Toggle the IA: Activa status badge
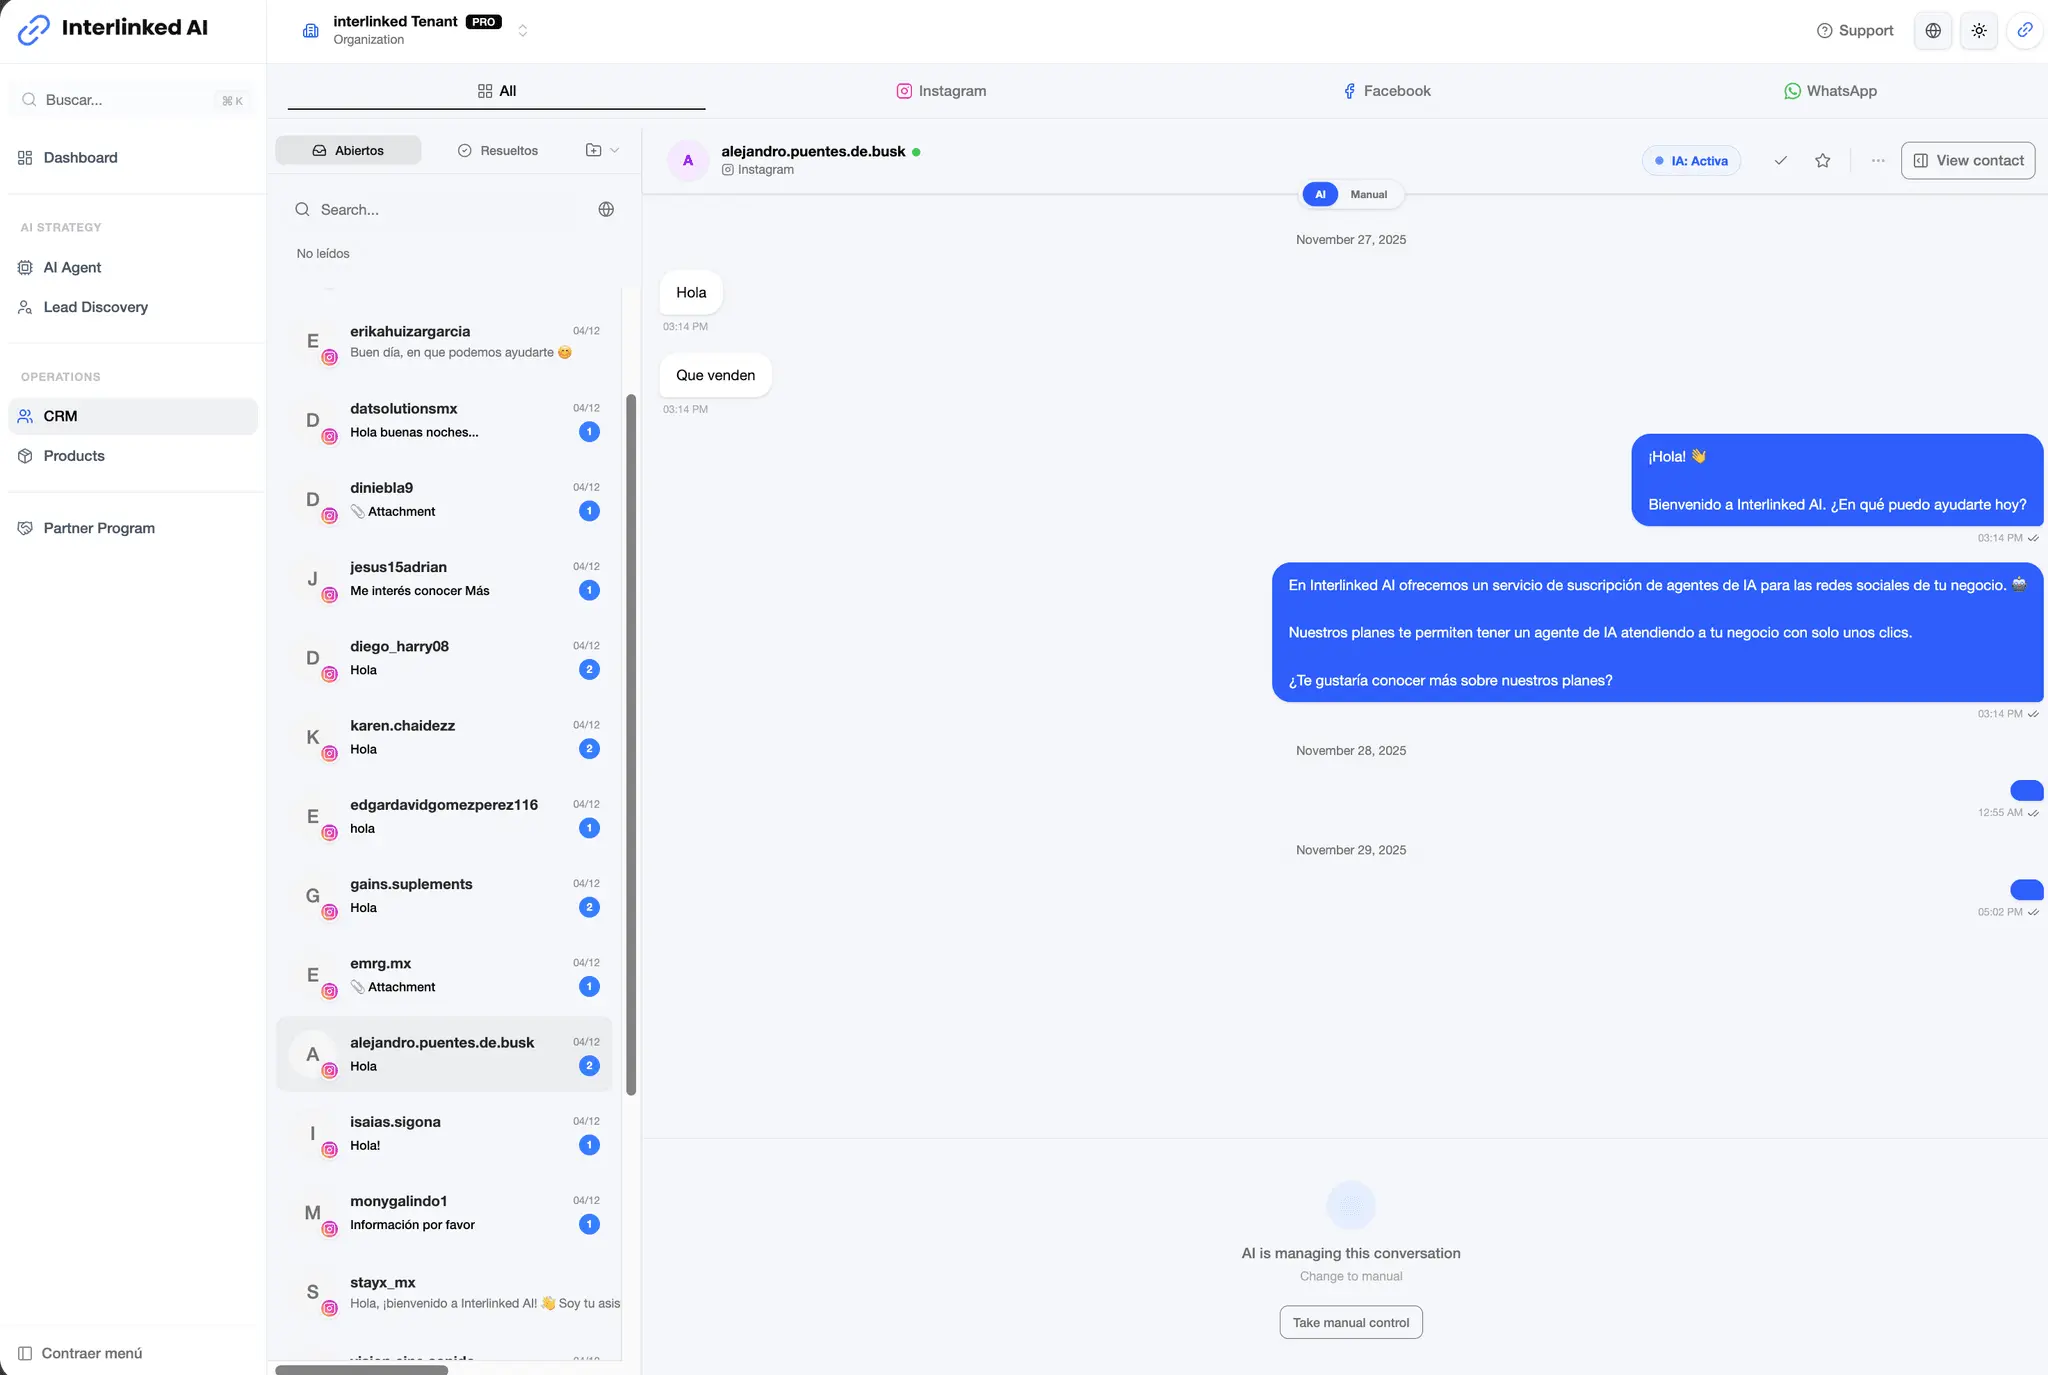Screen dimensions: 2048x1375 (1691, 161)
